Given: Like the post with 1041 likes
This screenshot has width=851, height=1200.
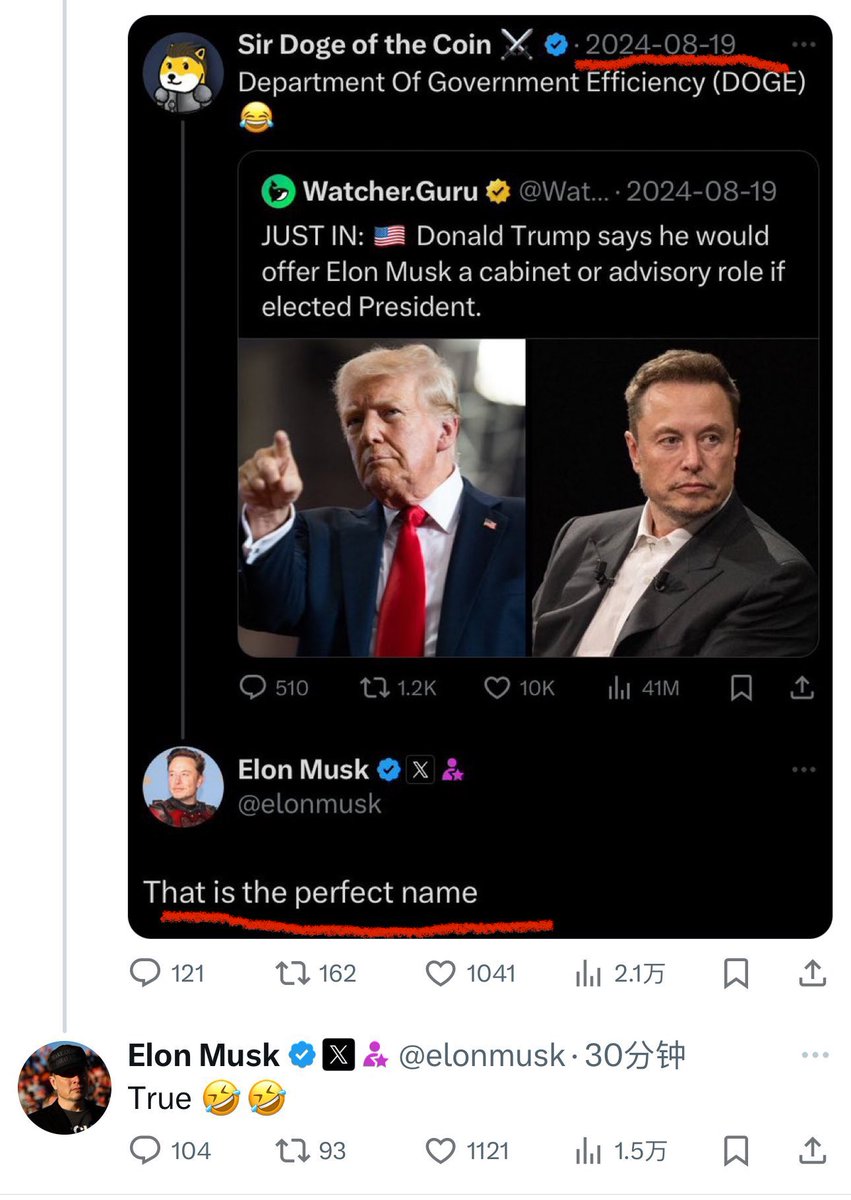Looking at the screenshot, I should point(441,973).
